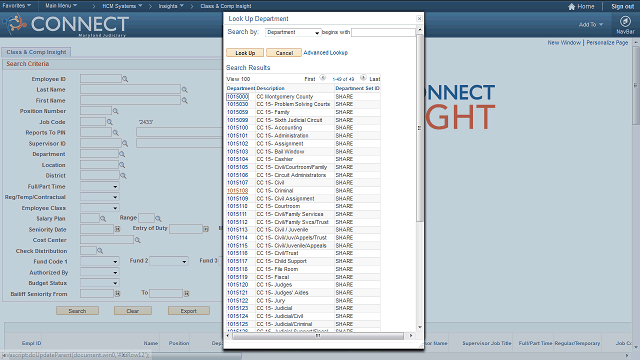Click the begins with search field

click(x=383, y=32)
